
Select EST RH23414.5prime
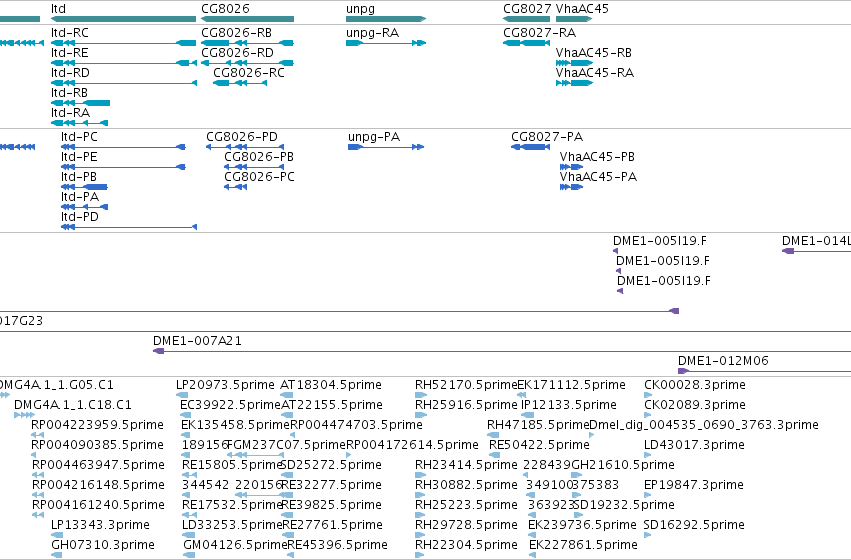[466, 465]
